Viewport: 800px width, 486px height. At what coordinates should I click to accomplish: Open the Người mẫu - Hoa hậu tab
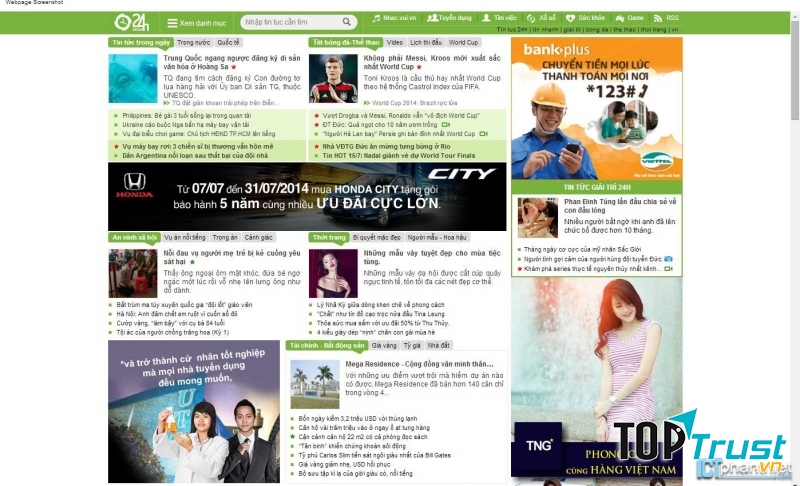(437, 238)
